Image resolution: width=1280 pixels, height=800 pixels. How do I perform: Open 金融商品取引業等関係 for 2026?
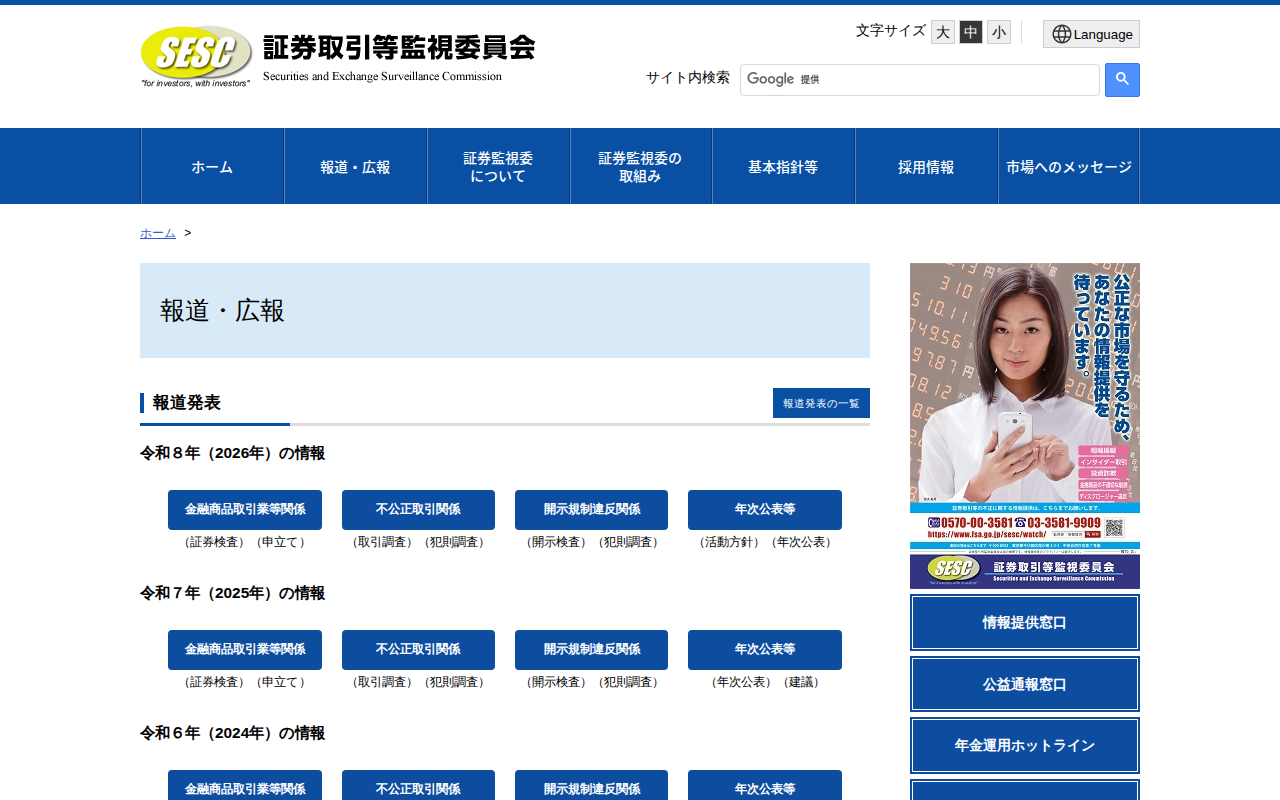point(244,510)
